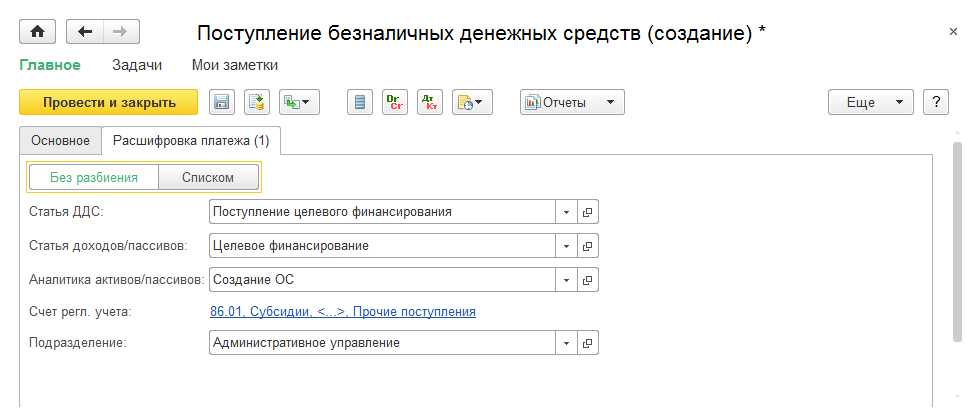Show Dr/Cr postings icon

(395, 102)
